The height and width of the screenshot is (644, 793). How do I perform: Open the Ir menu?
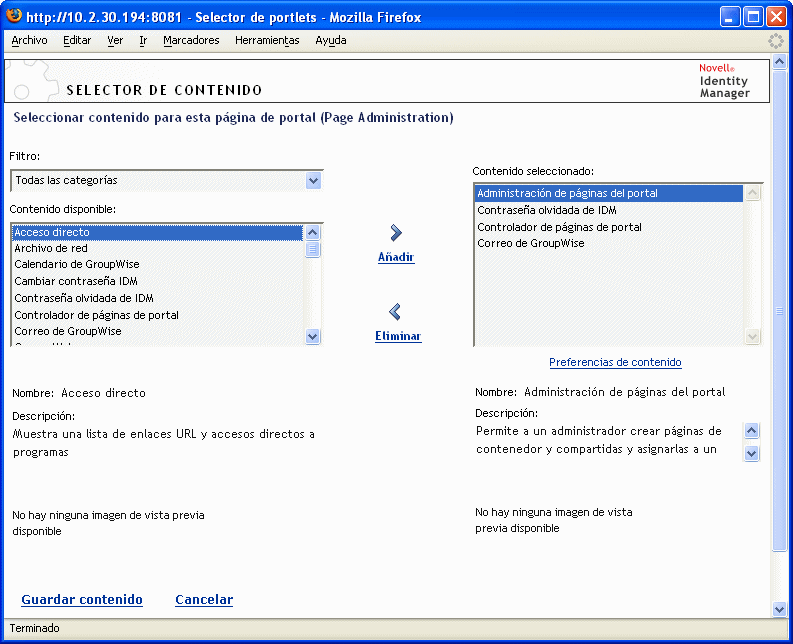(x=143, y=40)
